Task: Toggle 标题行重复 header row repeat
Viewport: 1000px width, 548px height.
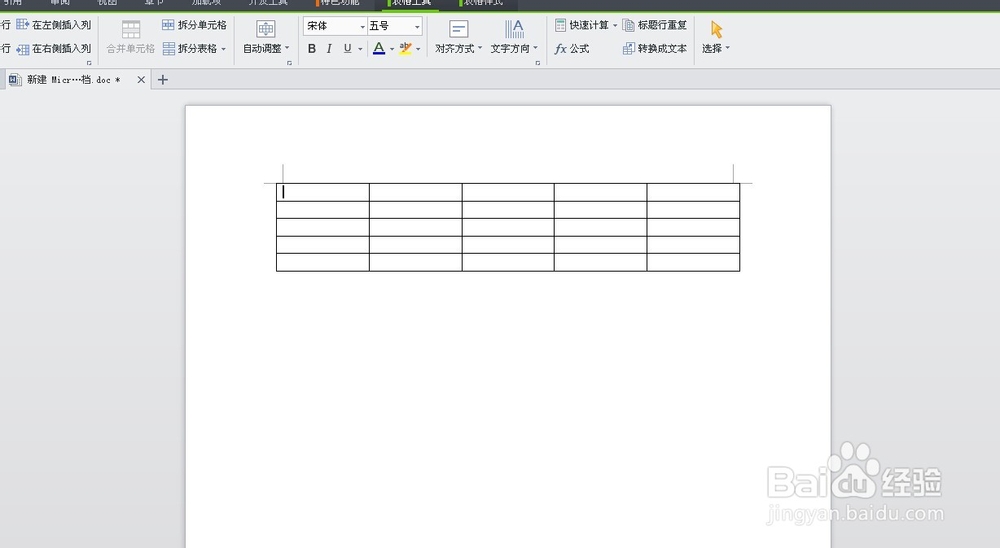Action: point(655,25)
